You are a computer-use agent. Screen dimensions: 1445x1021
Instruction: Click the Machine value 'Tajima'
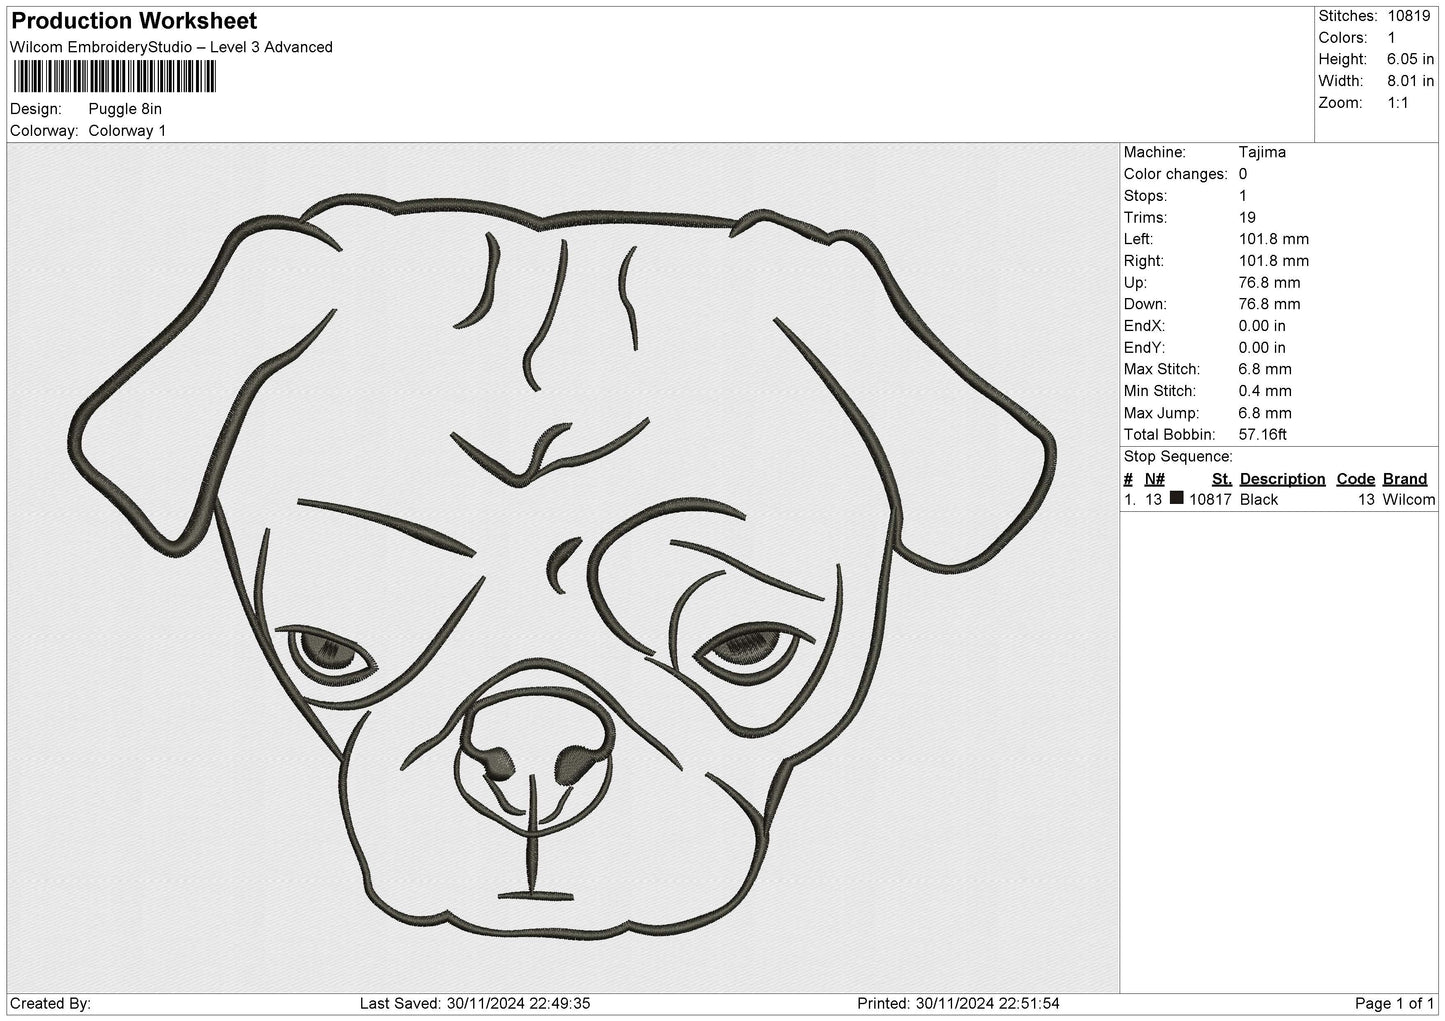[1262, 152]
